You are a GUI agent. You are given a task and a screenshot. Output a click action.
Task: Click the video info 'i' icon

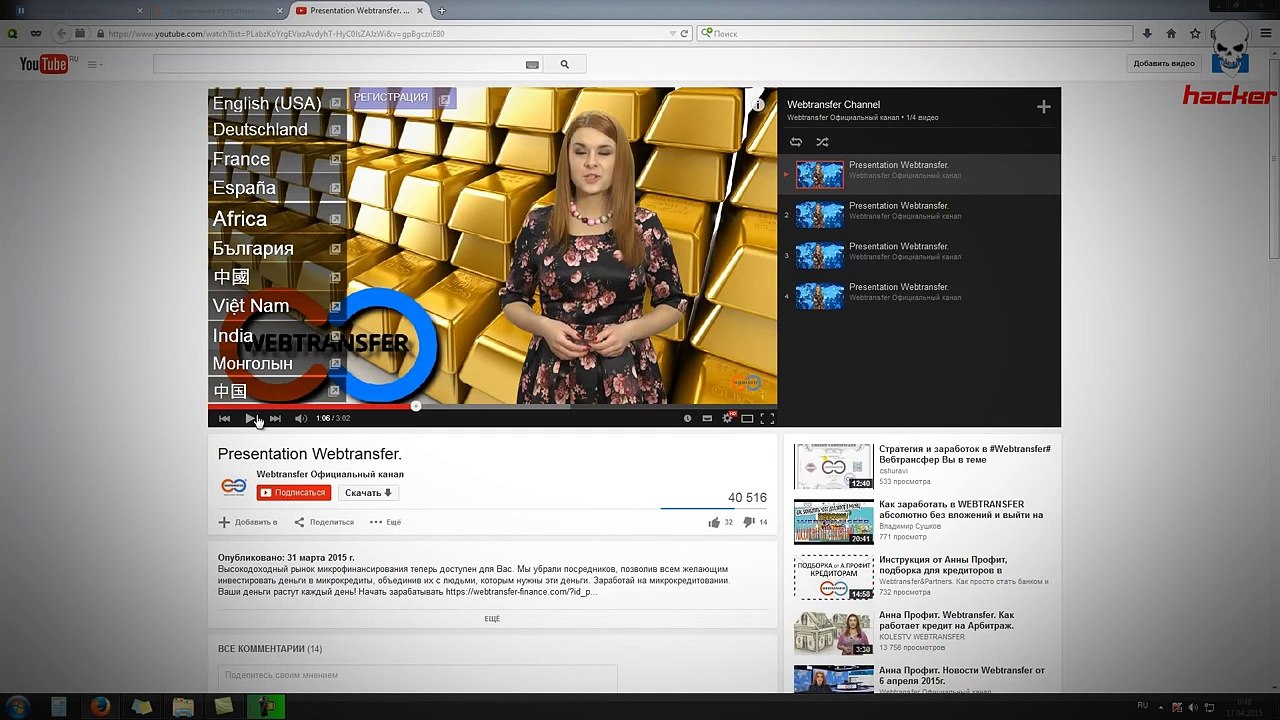pyautogui.click(x=759, y=104)
